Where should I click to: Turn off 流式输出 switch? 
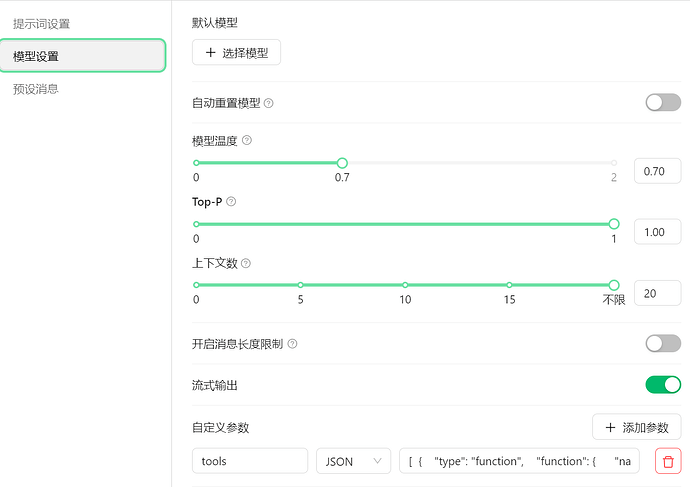coord(663,384)
